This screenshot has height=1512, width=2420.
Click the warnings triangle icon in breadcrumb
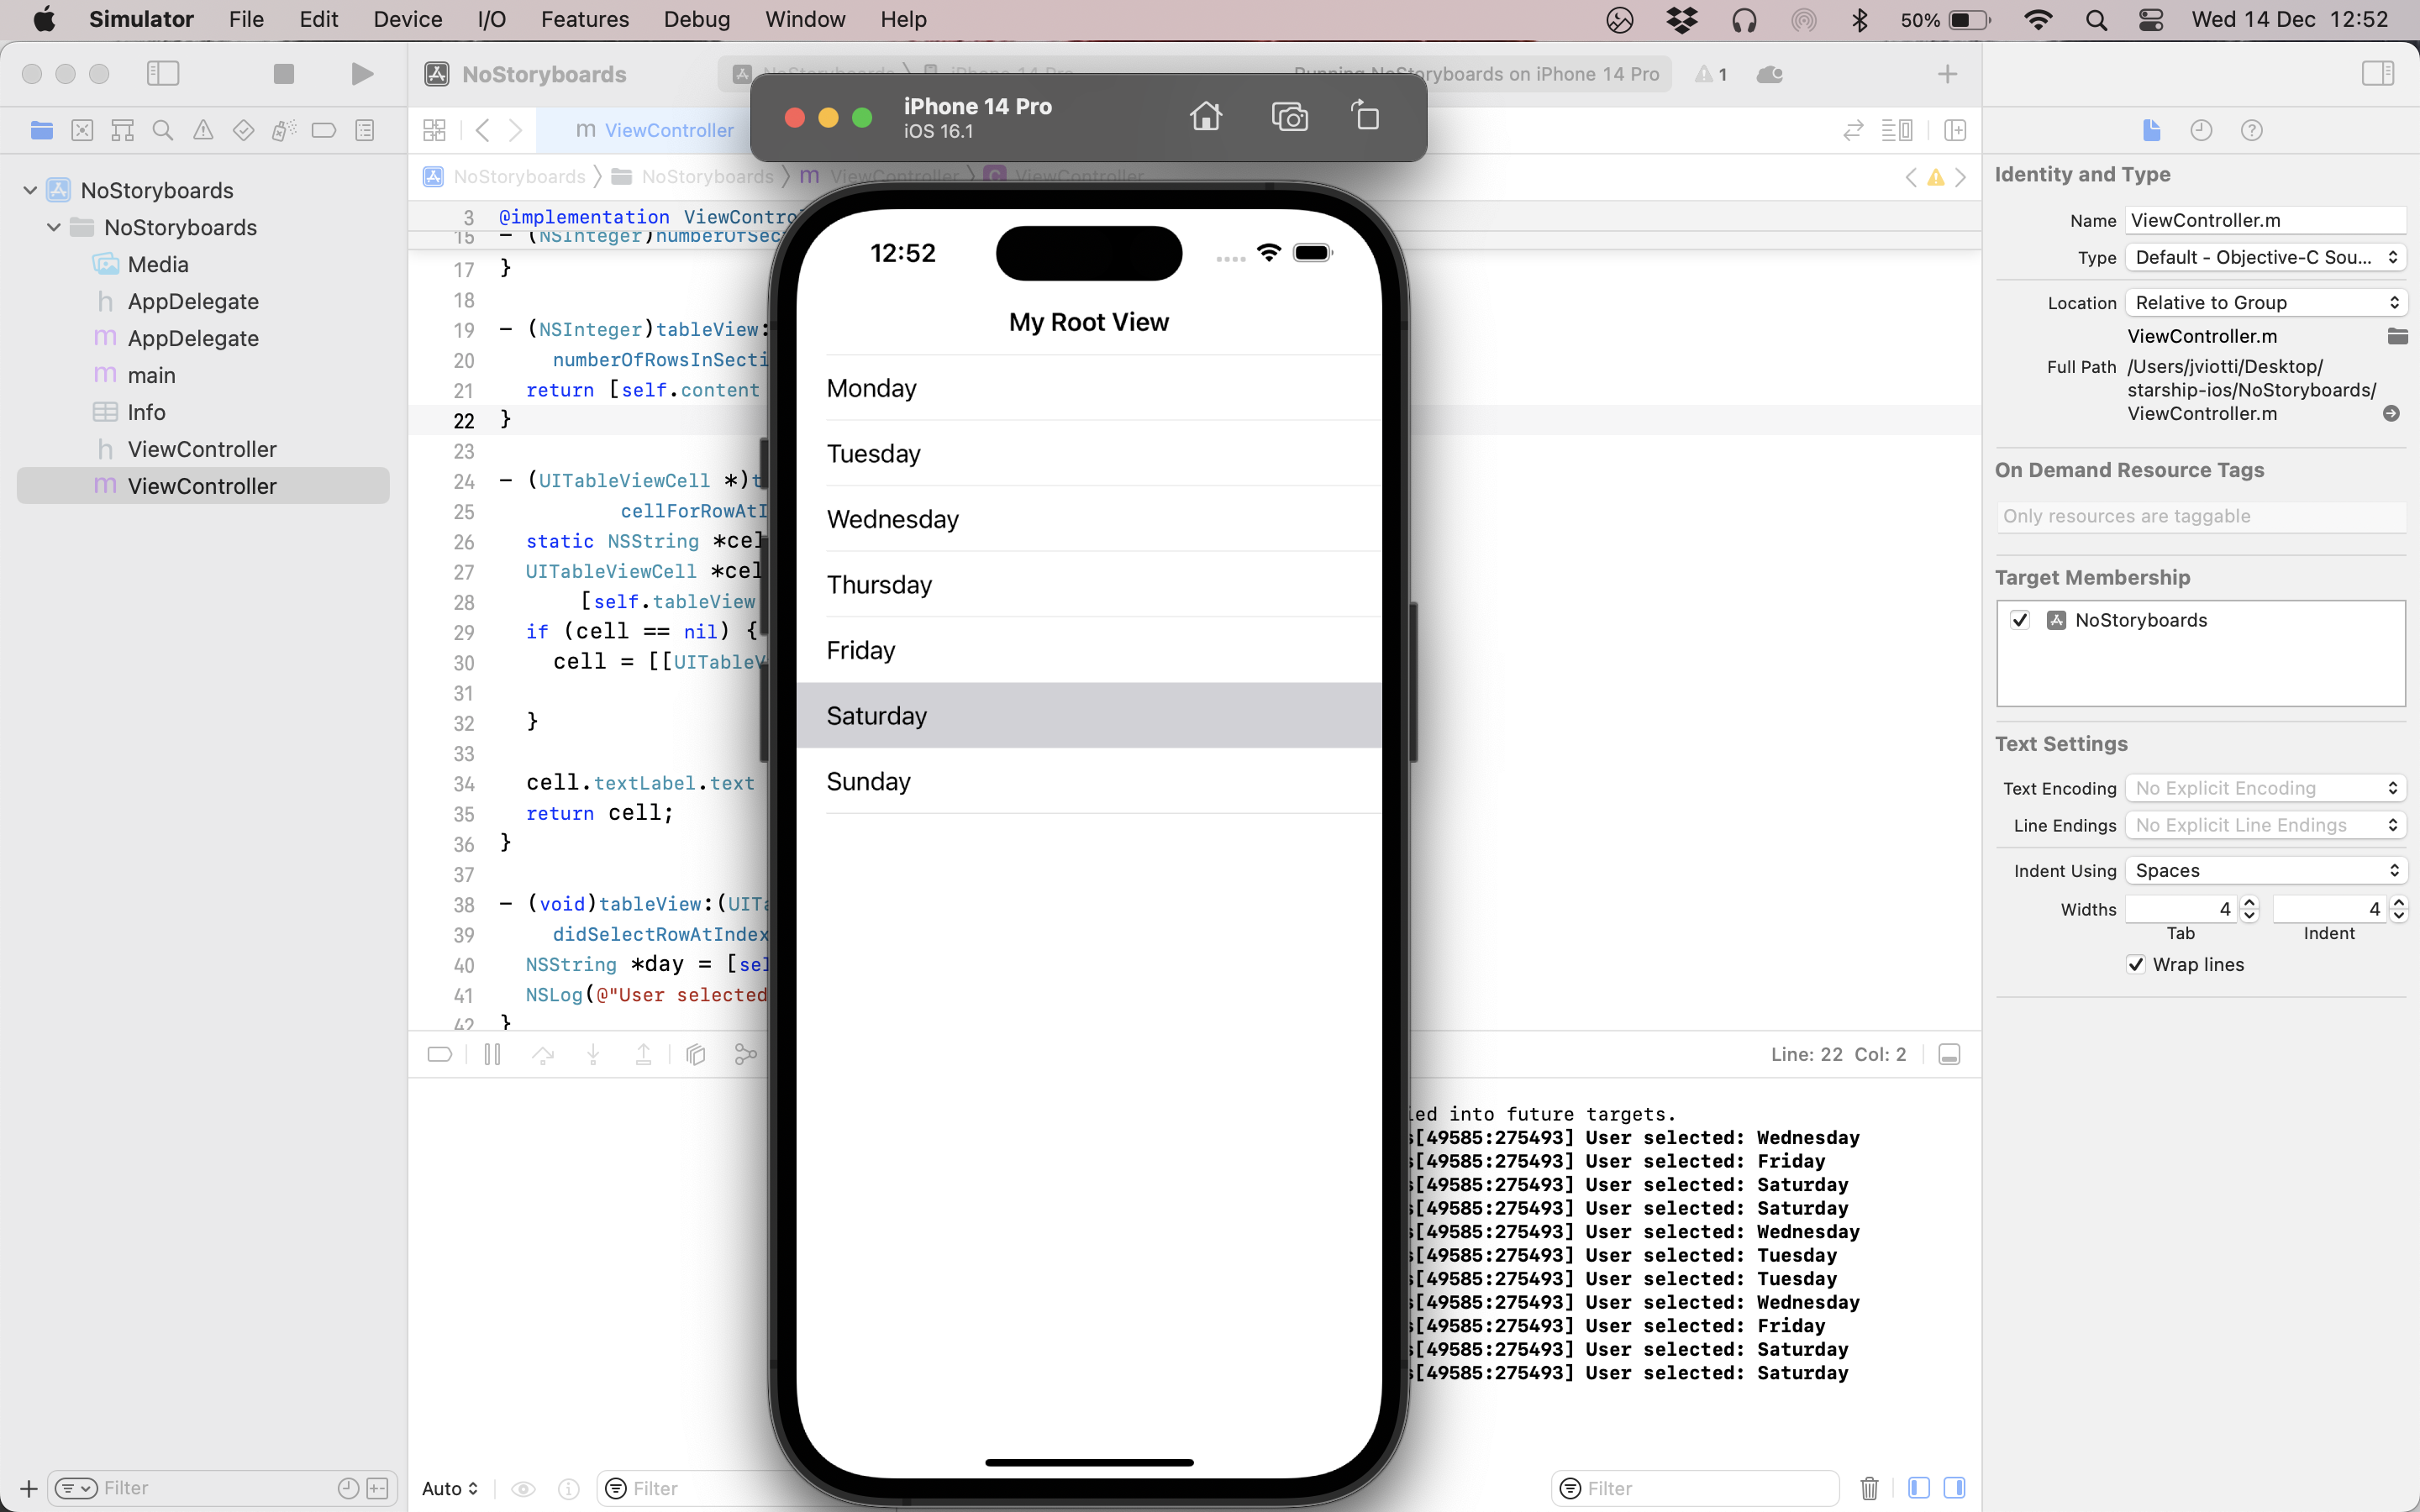(x=1936, y=174)
